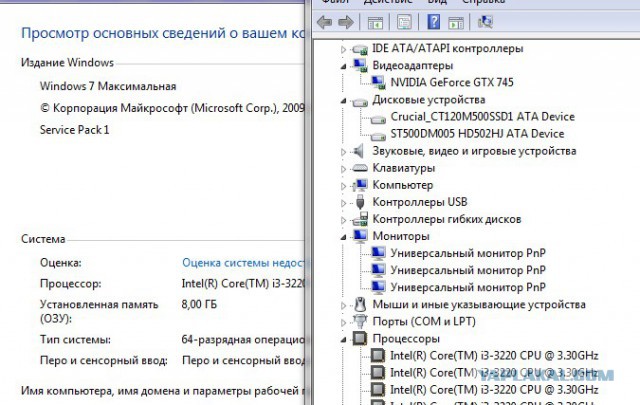Select the Дисковые устройства label

[x=429, y=100]
